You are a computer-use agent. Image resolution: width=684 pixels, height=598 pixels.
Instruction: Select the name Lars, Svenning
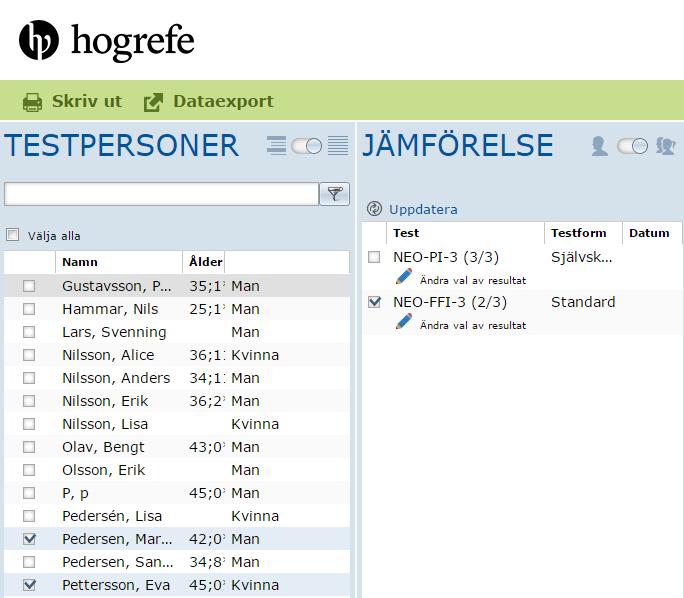tap(114, 332)
